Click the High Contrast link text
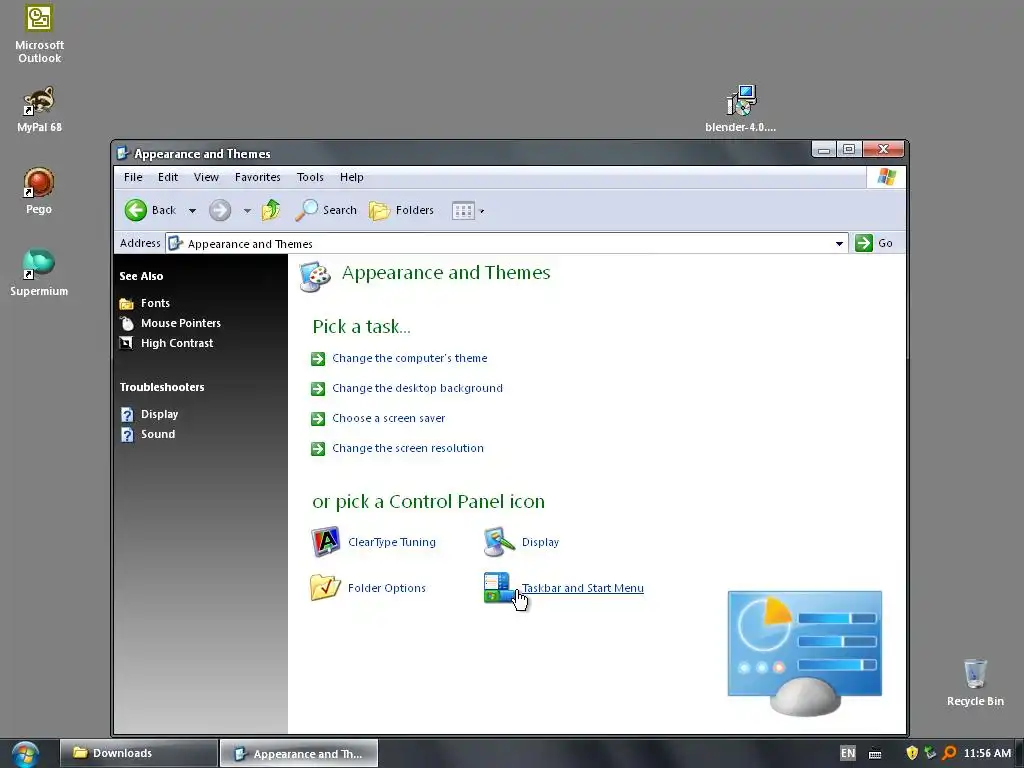The height and width of the screenshot is (768, 1024). (x=177, y=343)
